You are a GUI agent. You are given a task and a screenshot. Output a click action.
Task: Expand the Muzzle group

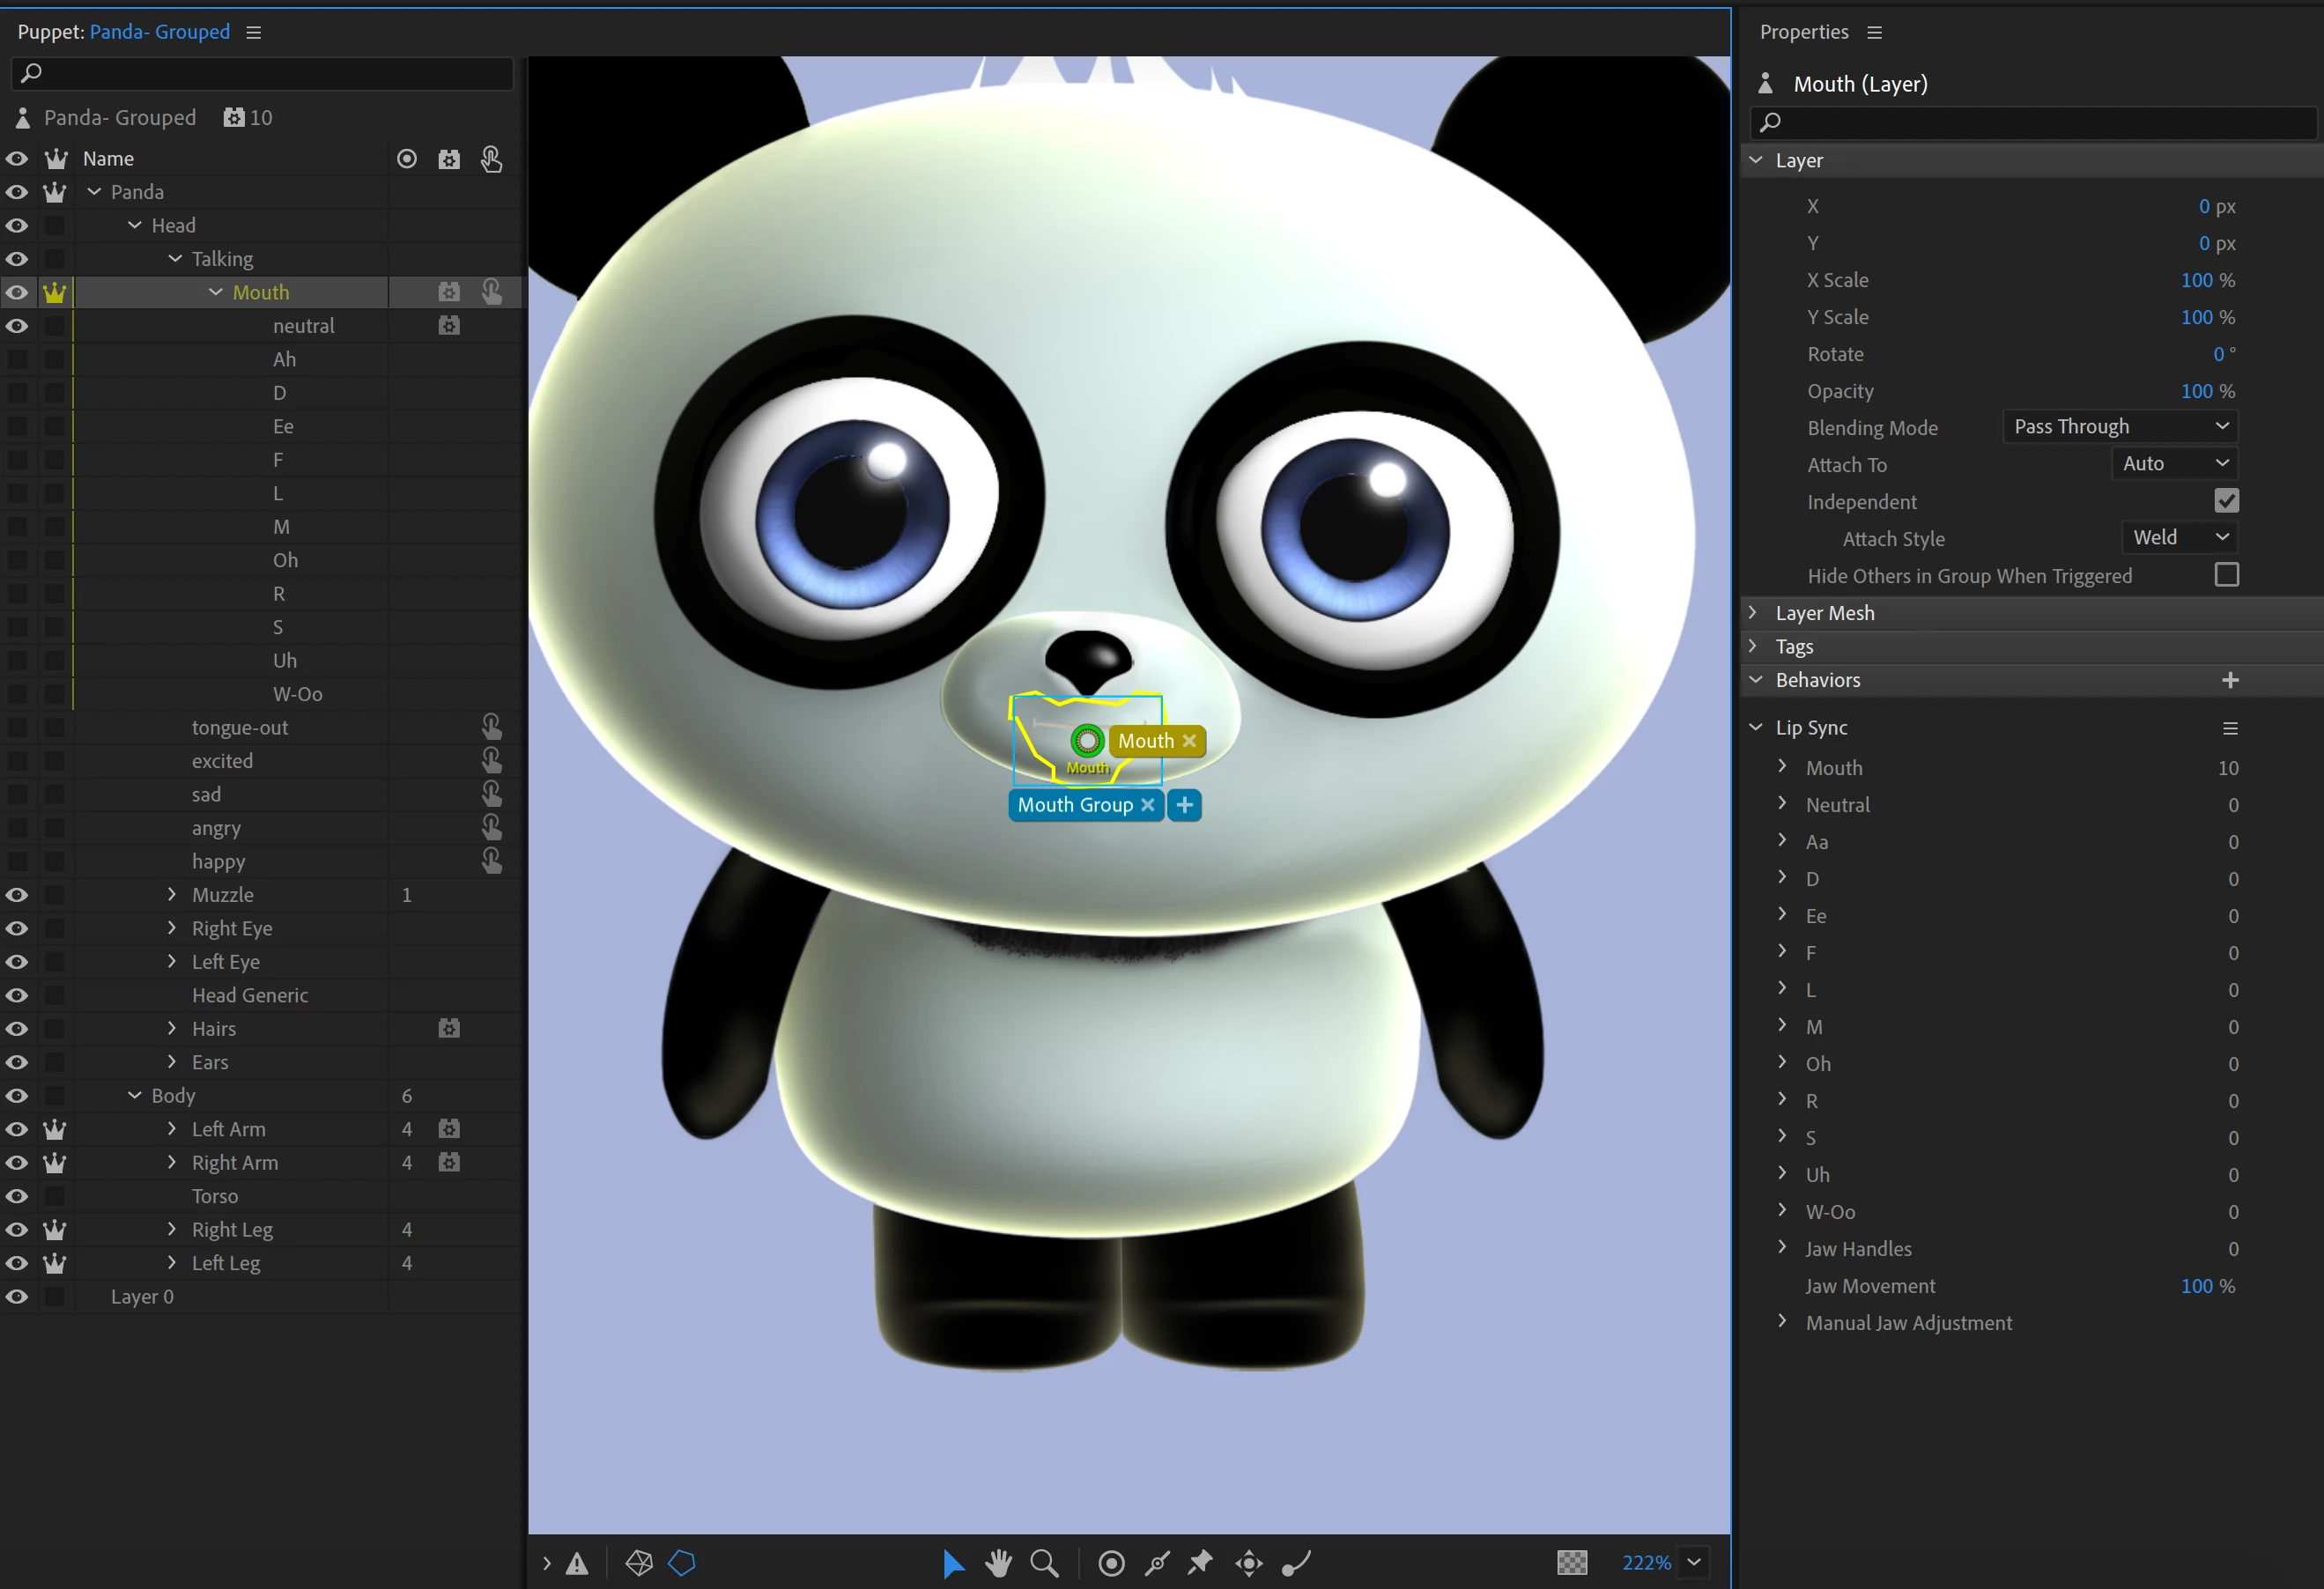pos(172,894)
